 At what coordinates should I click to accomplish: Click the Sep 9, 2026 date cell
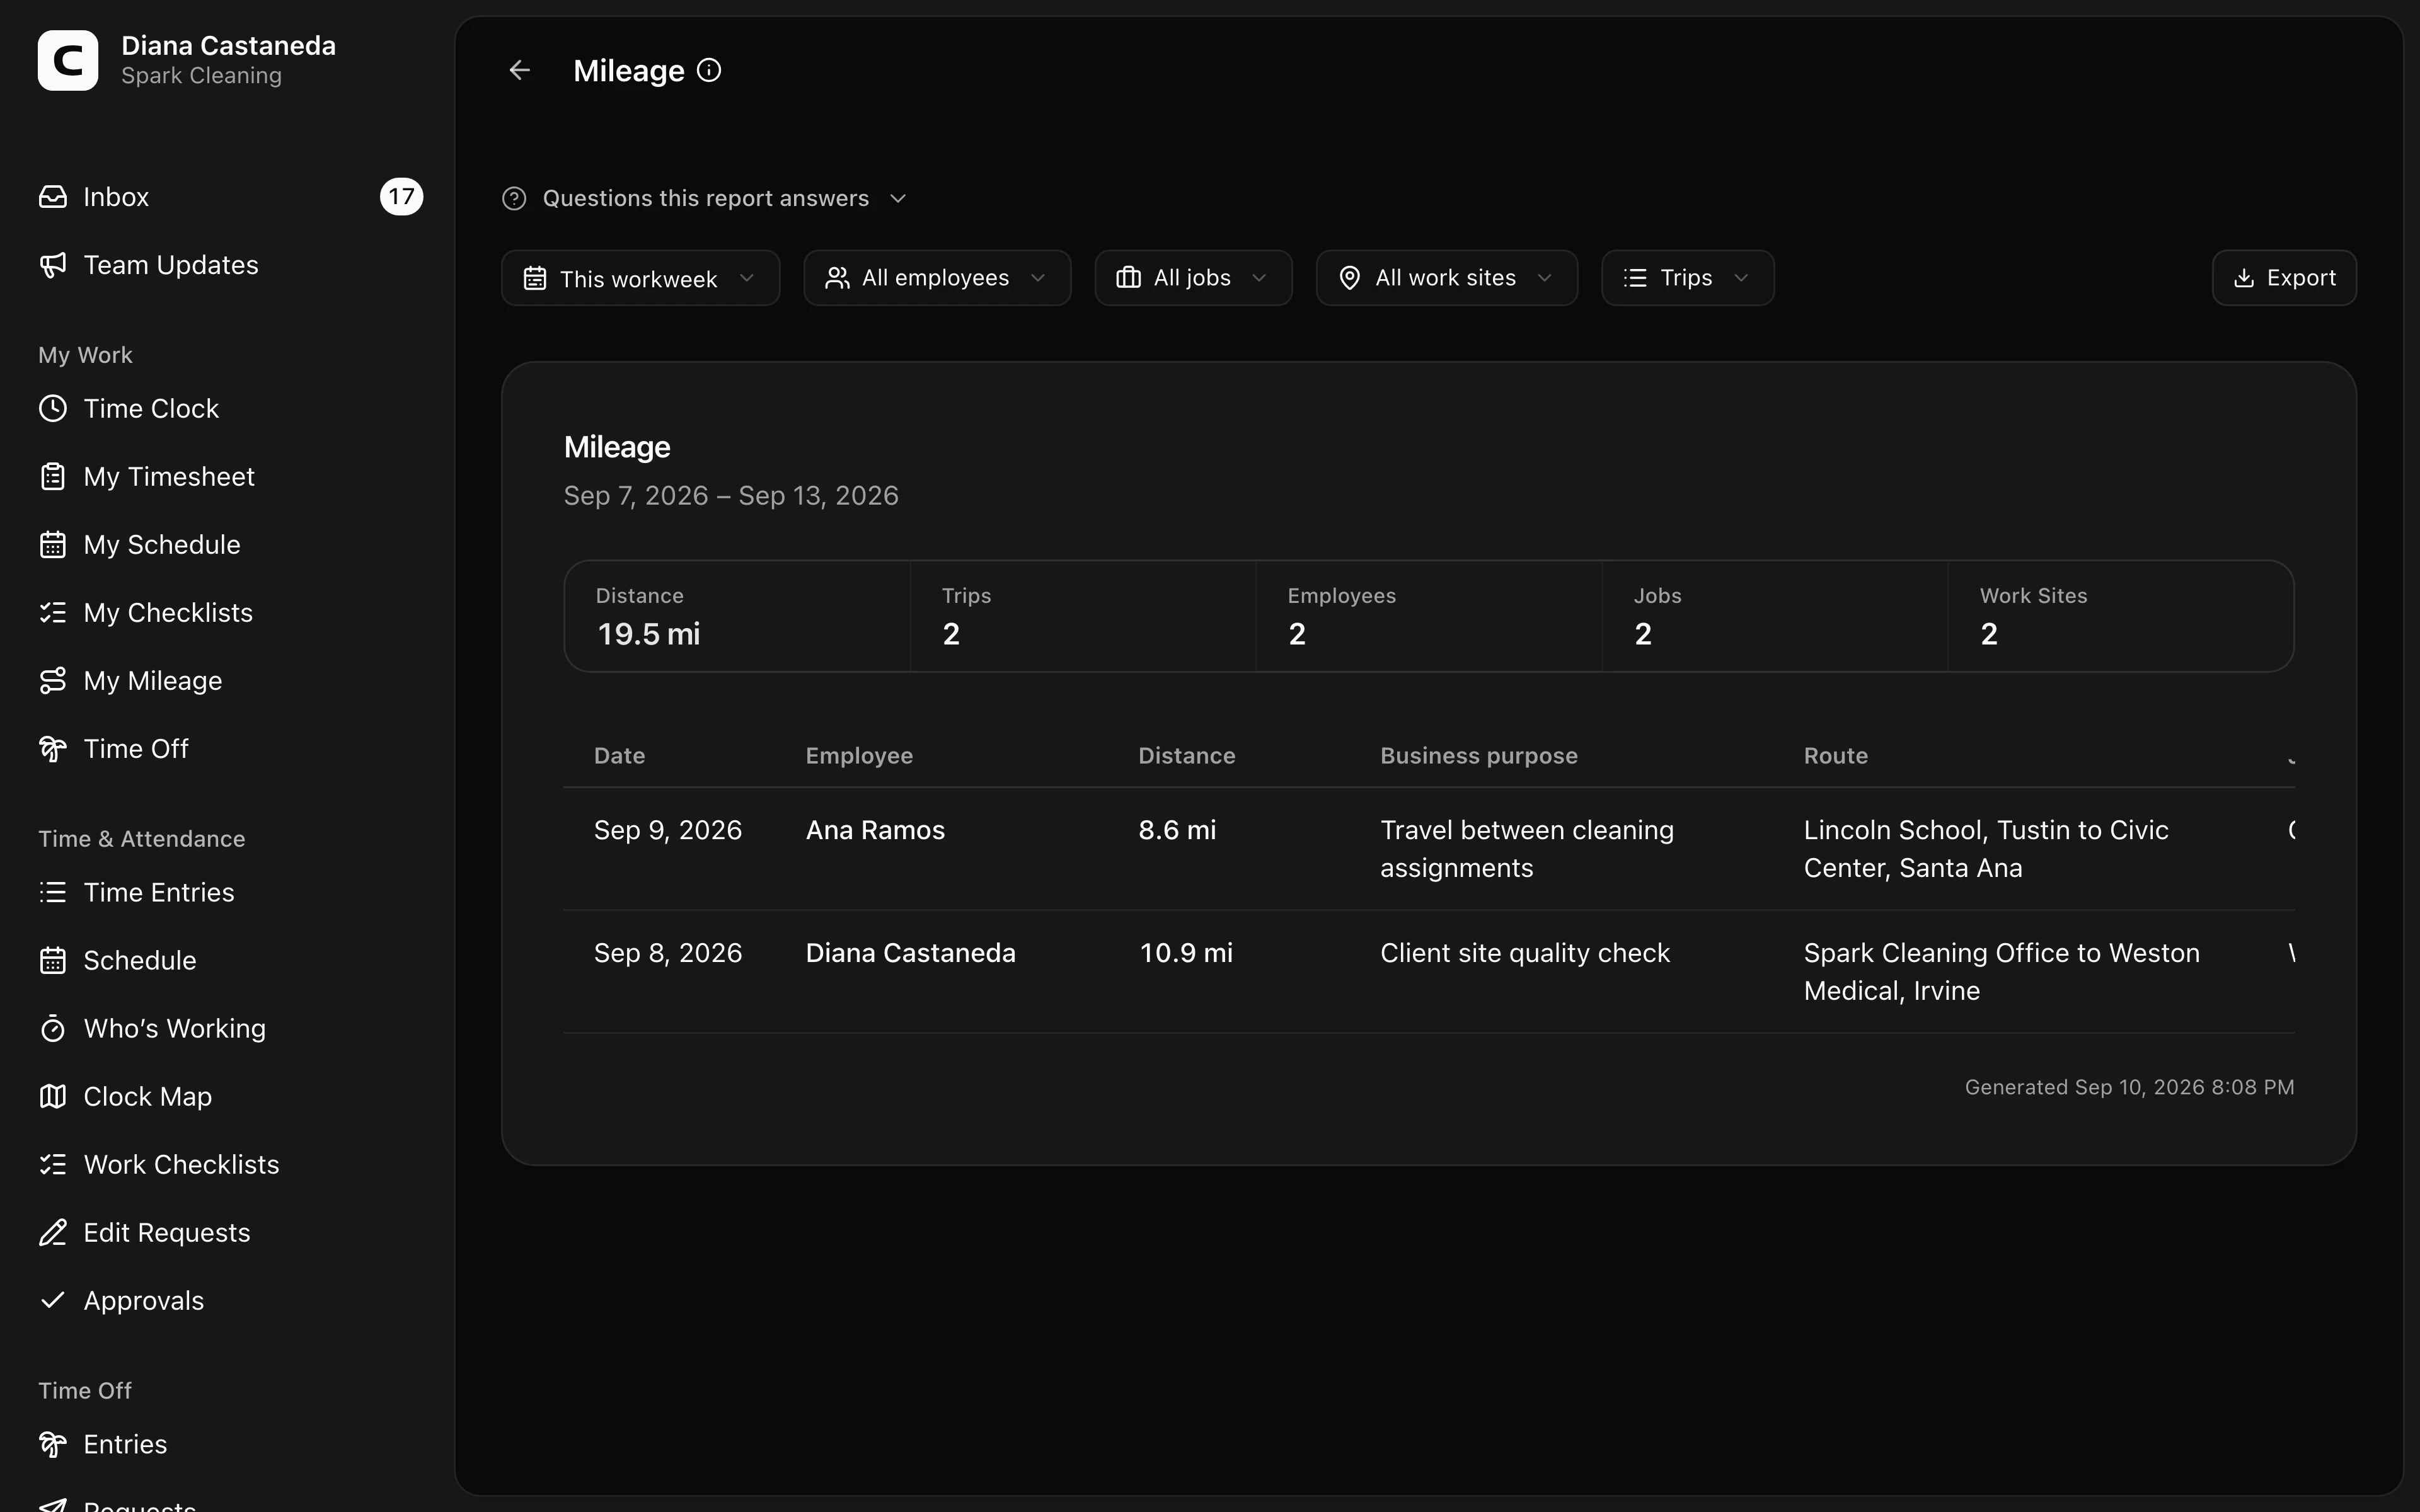[668, 831]
